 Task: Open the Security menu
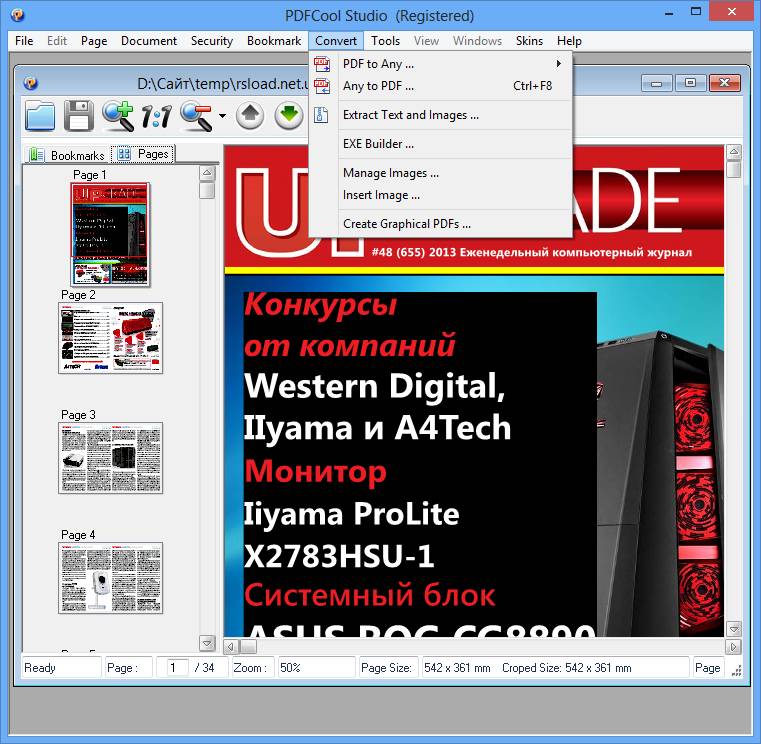click(212, 41)
